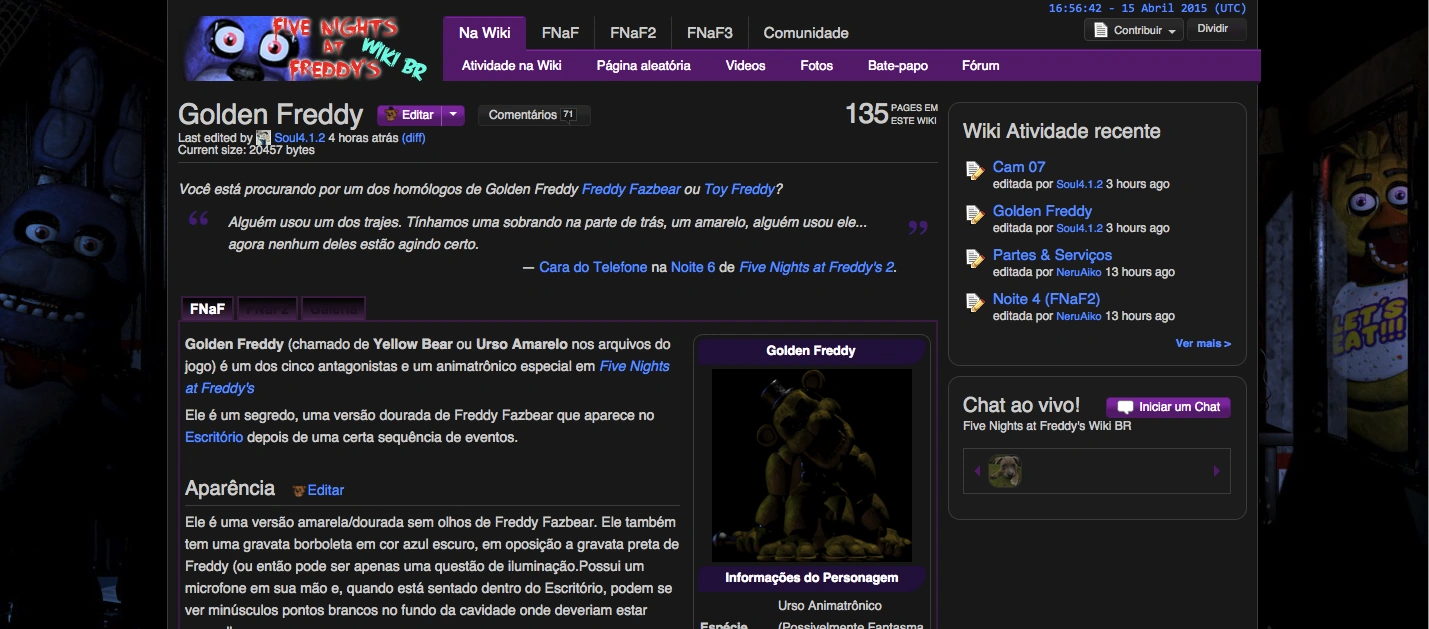The width and height of the screenshot is (1429, 629).
Task: Click the left arrow in chat user carousel
Action: (977, 471)
